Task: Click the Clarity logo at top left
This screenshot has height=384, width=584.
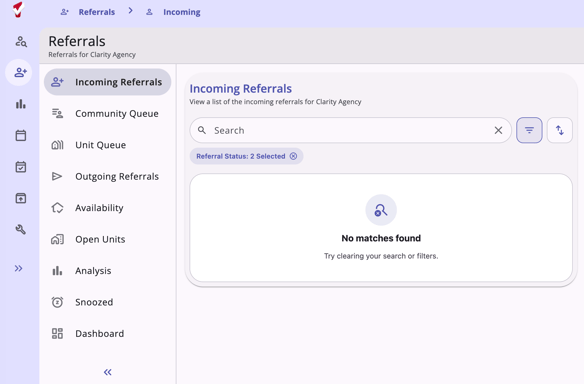Action: pyautogui.click(x=18, y=10)
